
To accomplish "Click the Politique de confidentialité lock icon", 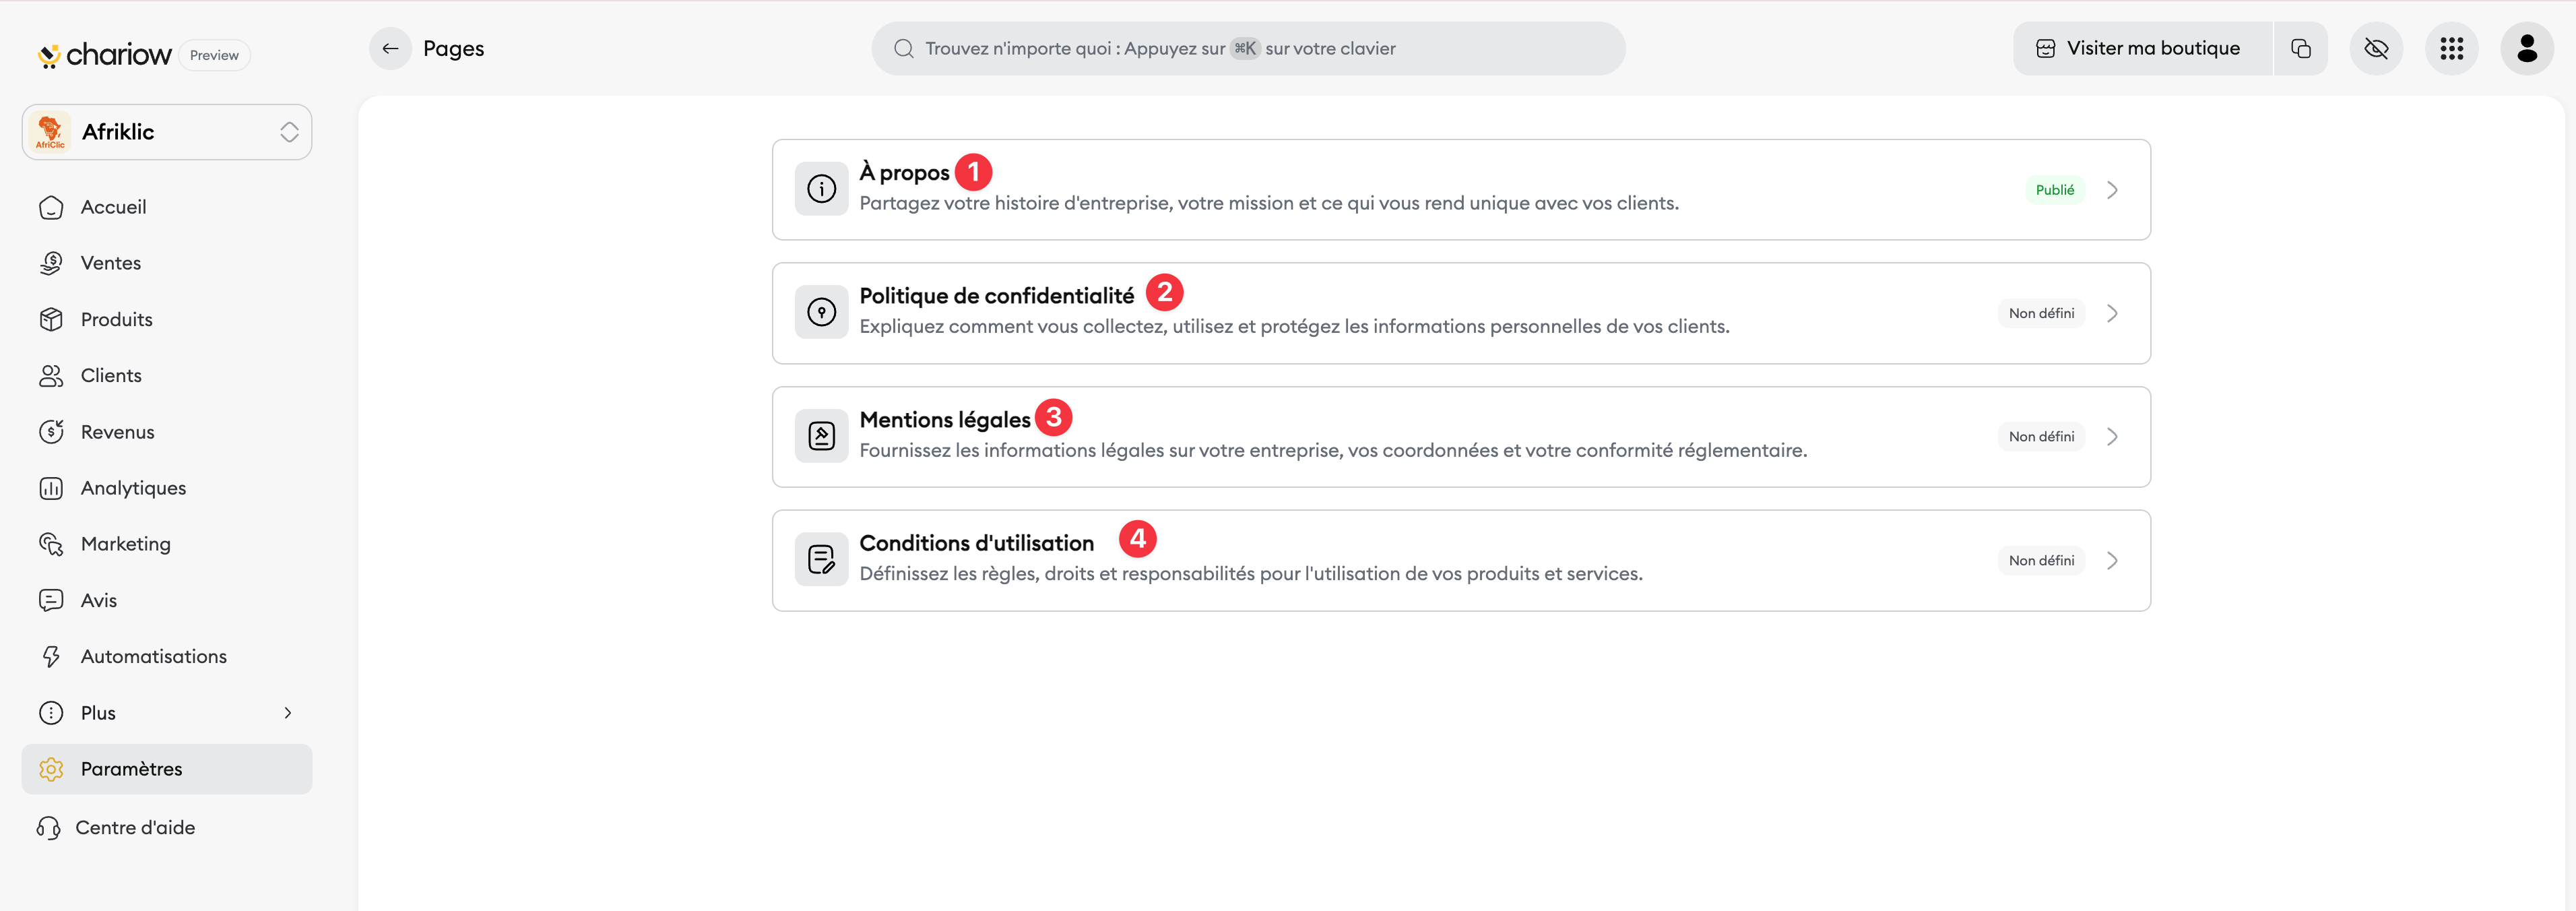I will click(821, 312).
